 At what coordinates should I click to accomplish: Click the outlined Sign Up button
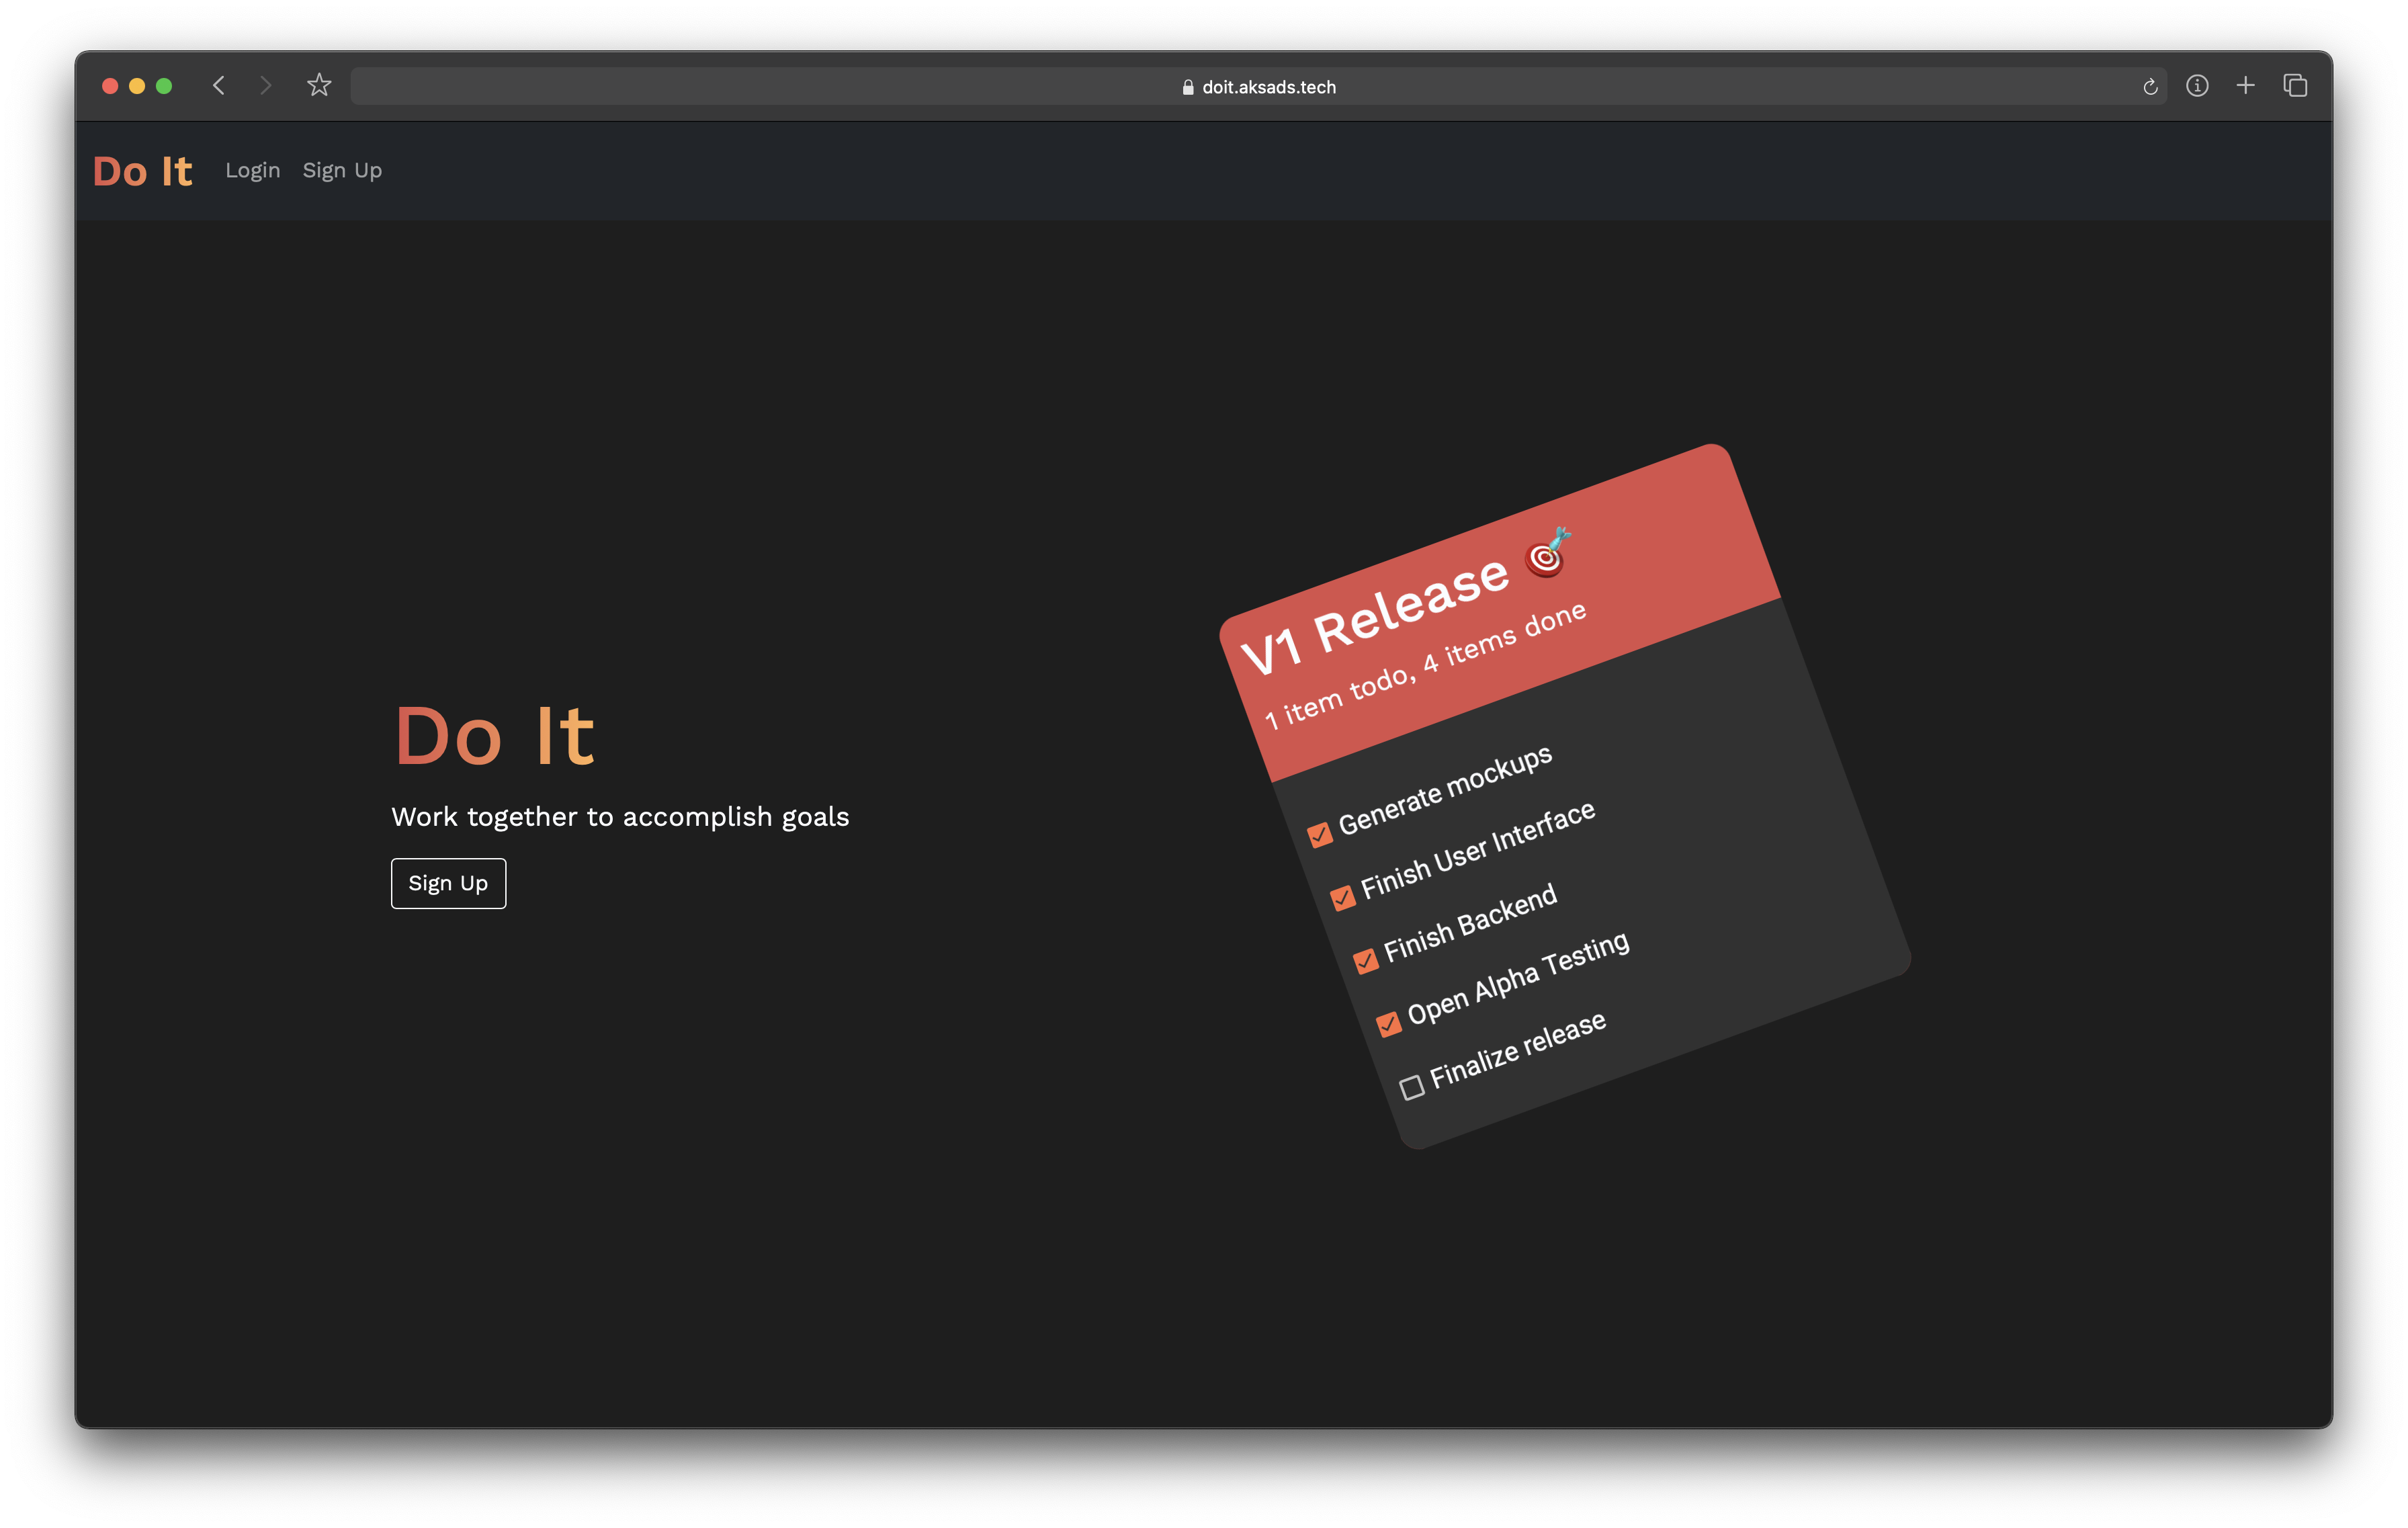tap(448, 883)
